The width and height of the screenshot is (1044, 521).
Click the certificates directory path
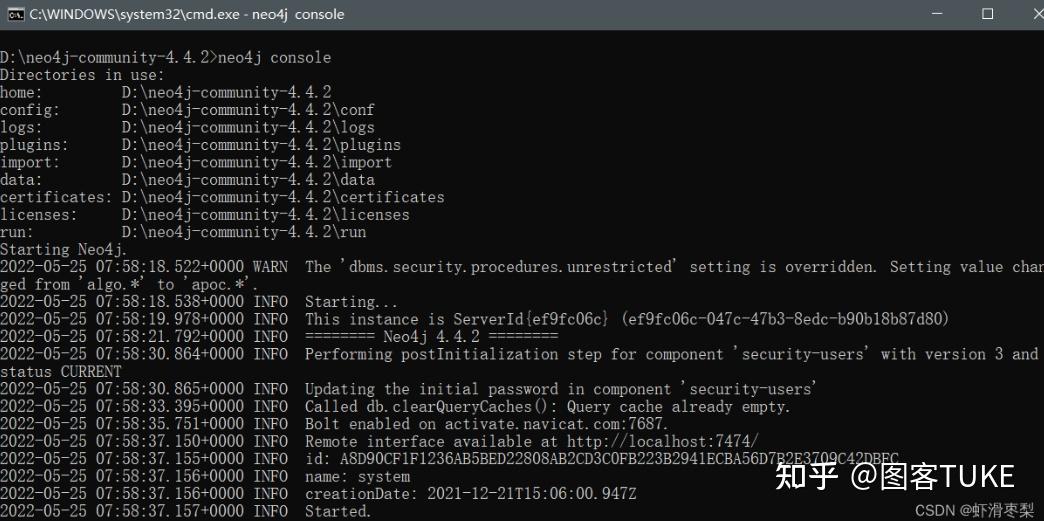283,197
